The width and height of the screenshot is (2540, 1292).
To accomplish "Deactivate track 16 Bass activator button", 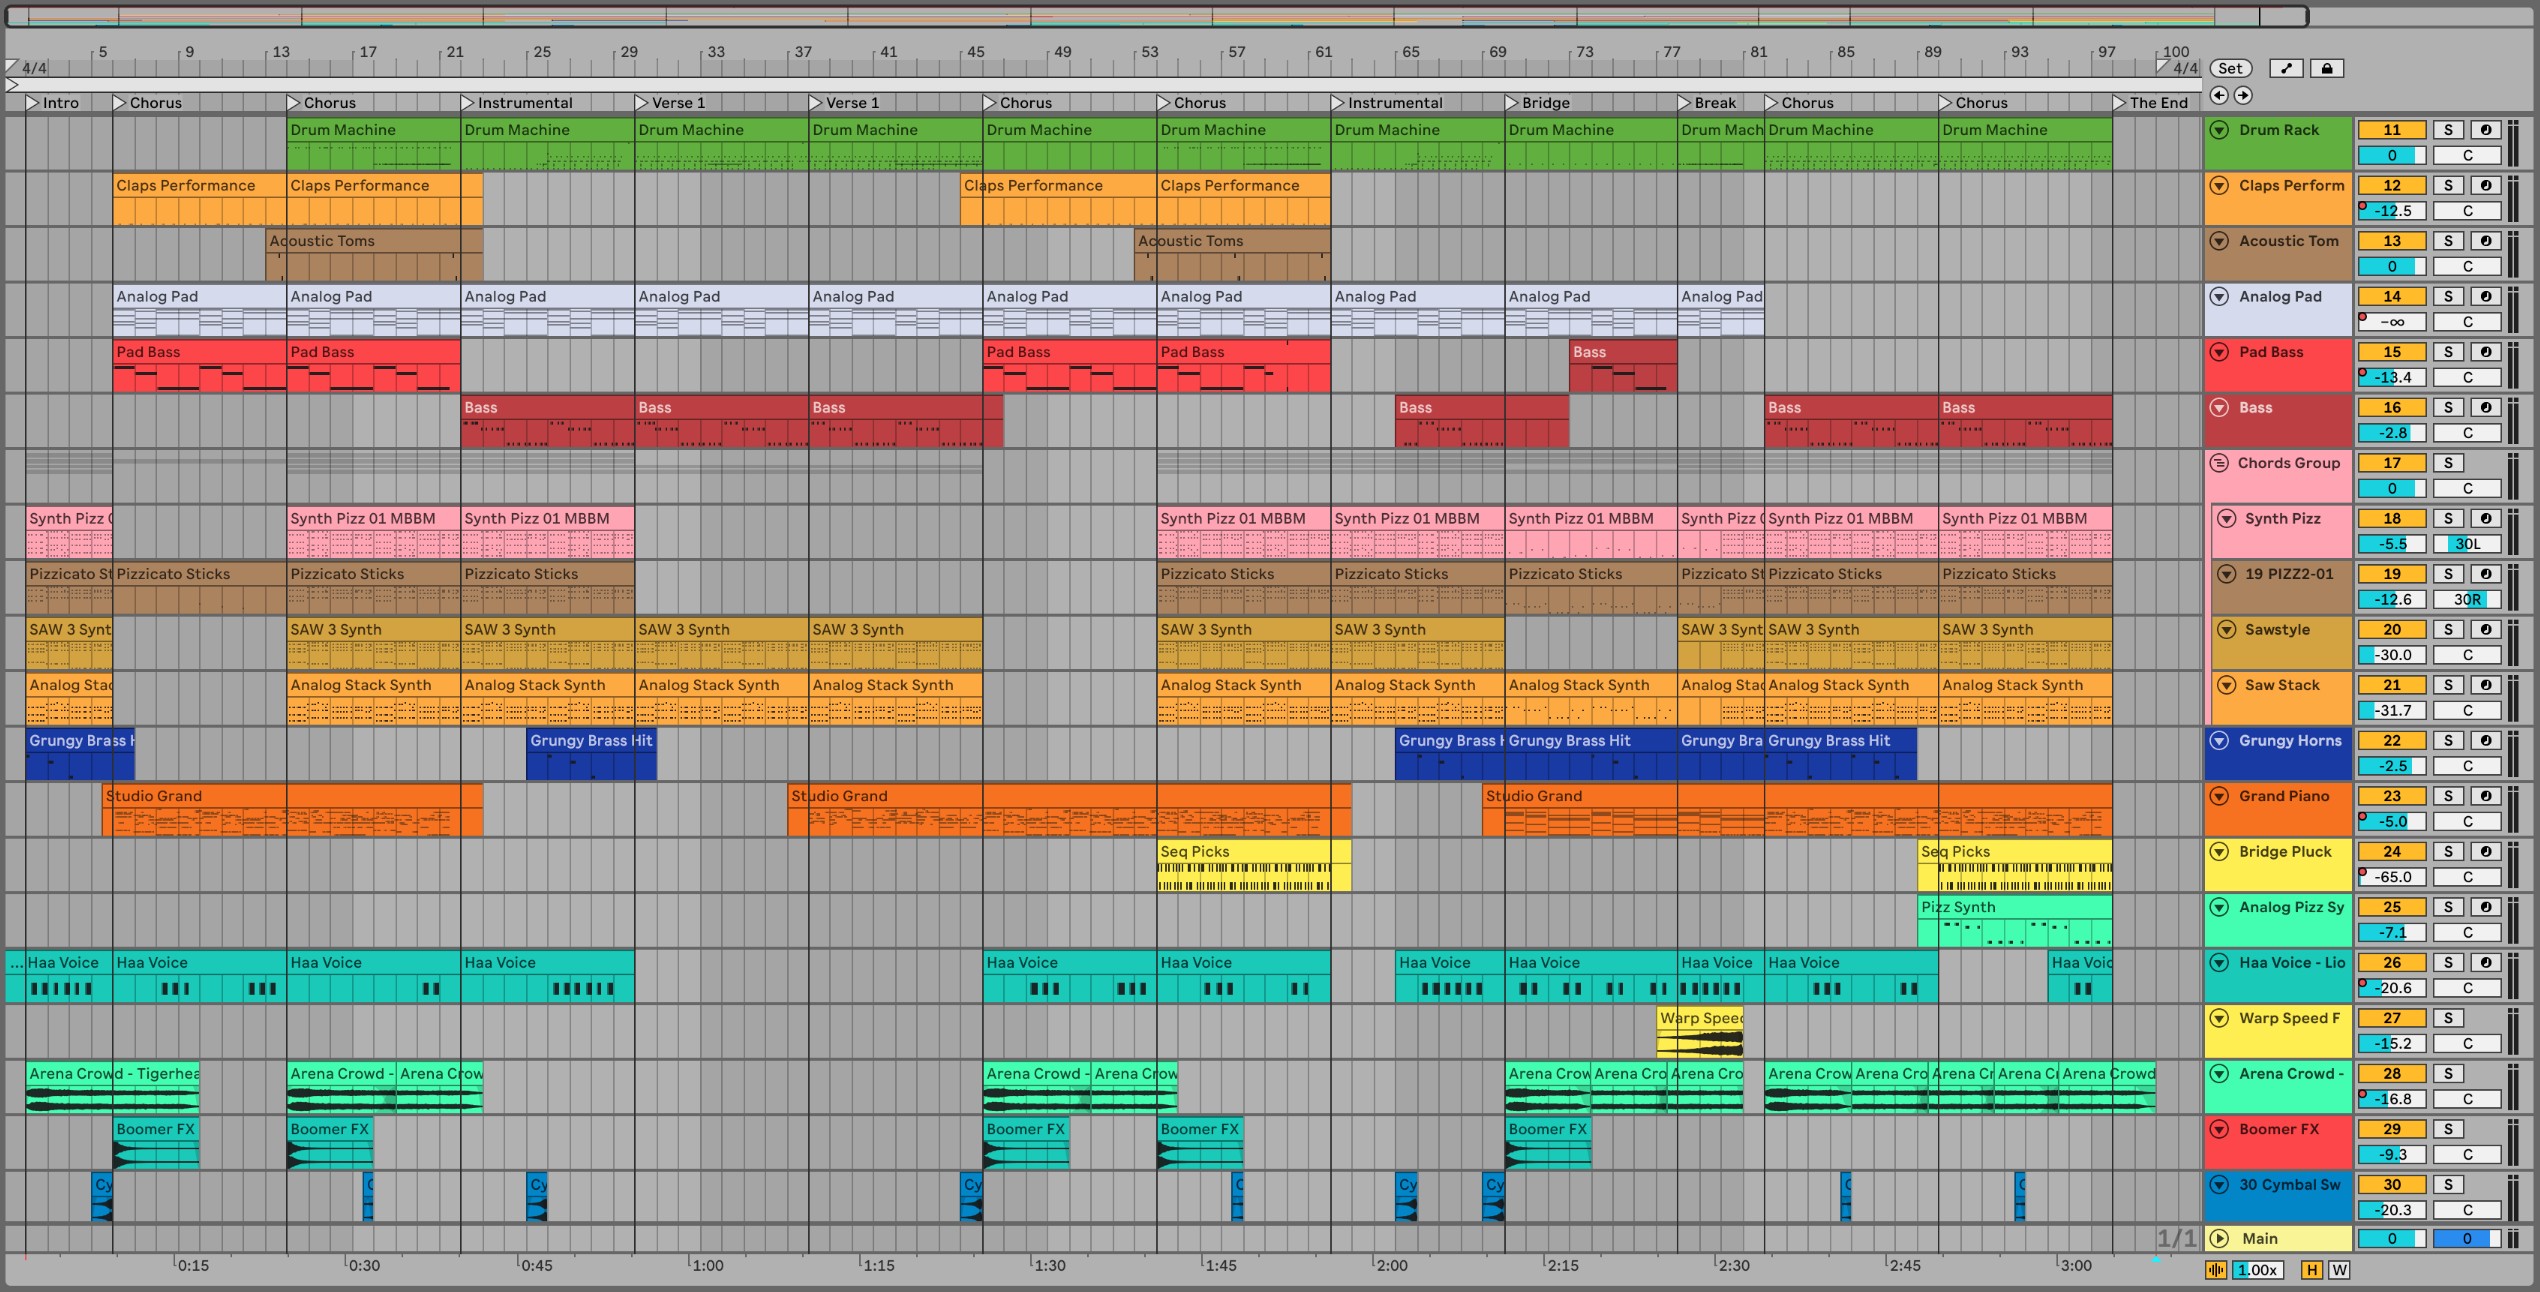I will tap(2391, 408).
